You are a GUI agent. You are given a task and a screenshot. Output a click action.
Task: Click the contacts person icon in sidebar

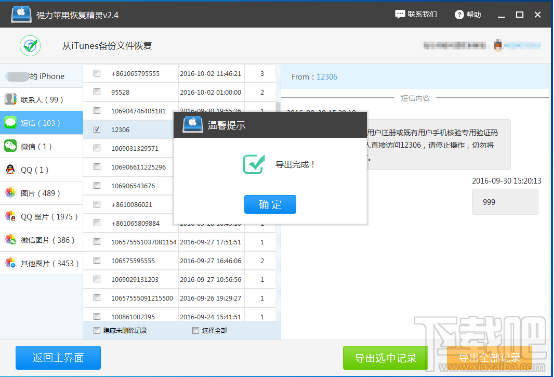[x=10, y=99]
